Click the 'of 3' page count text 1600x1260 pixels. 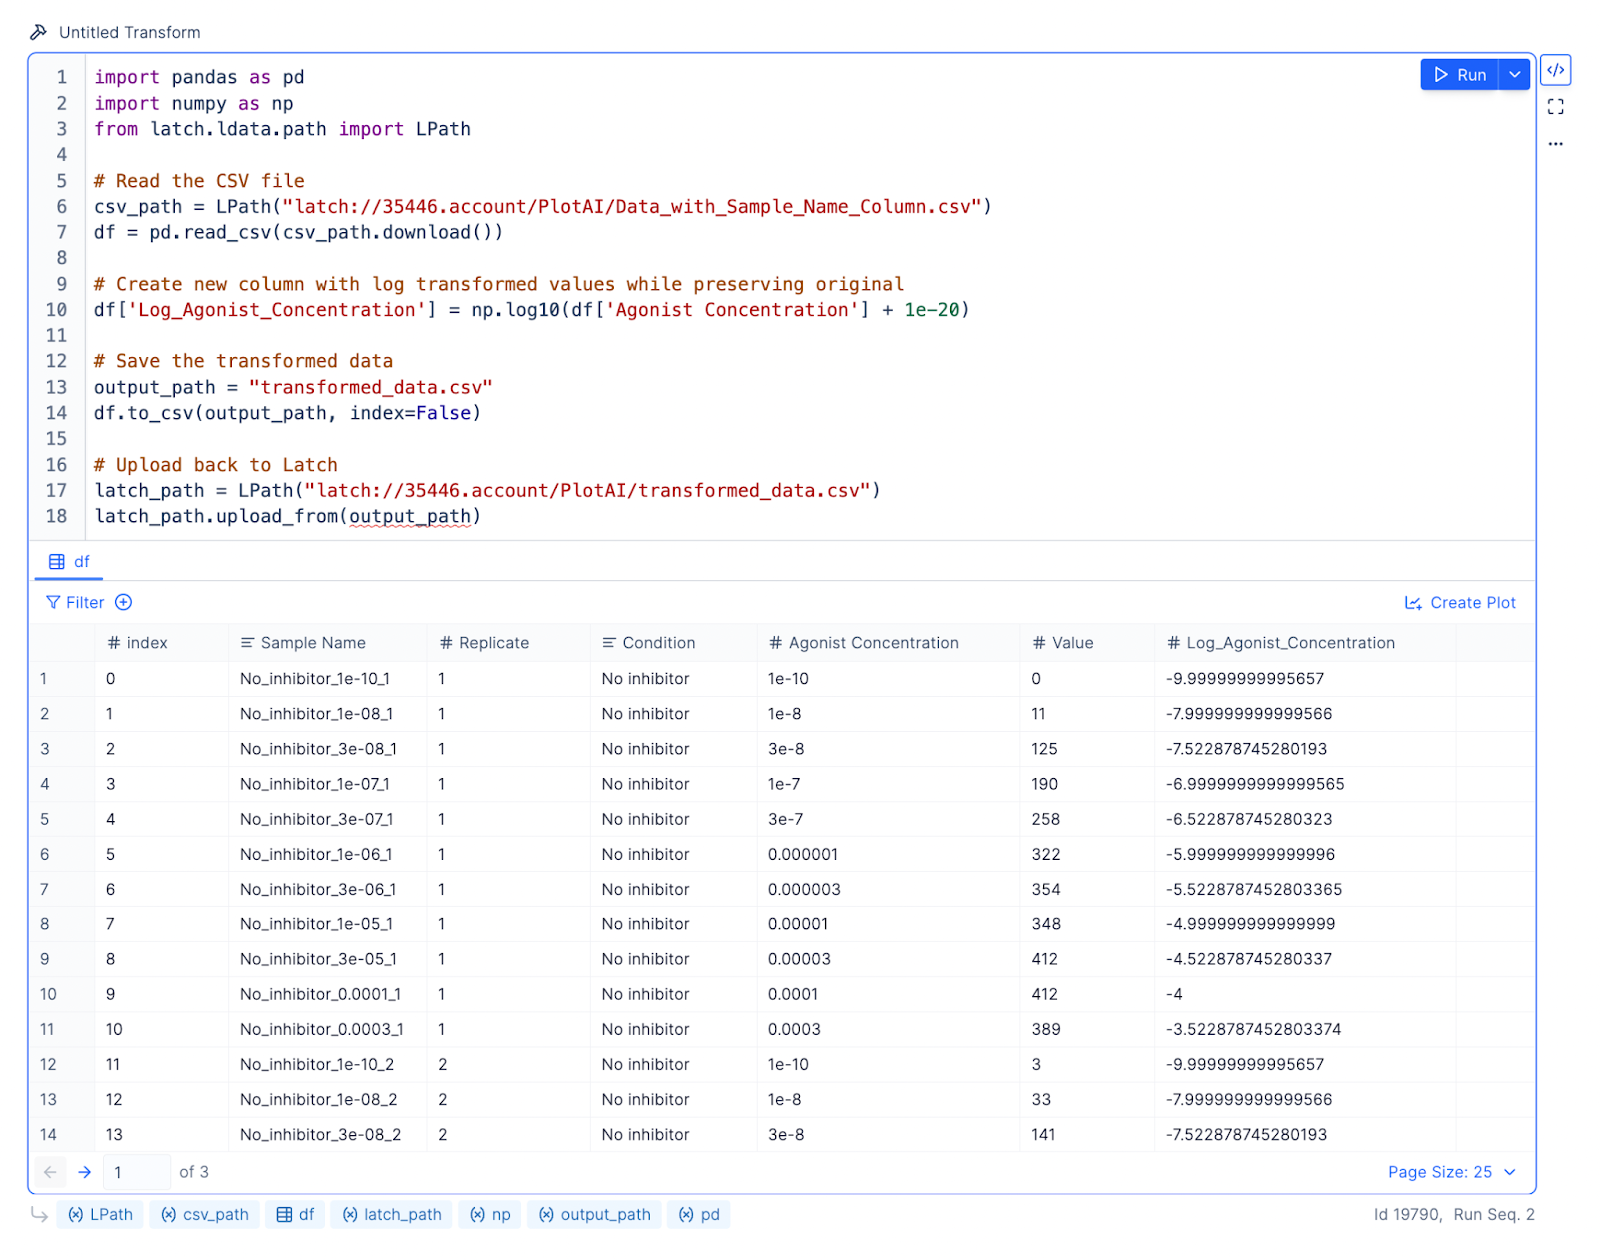click(x=194, y=1172)
